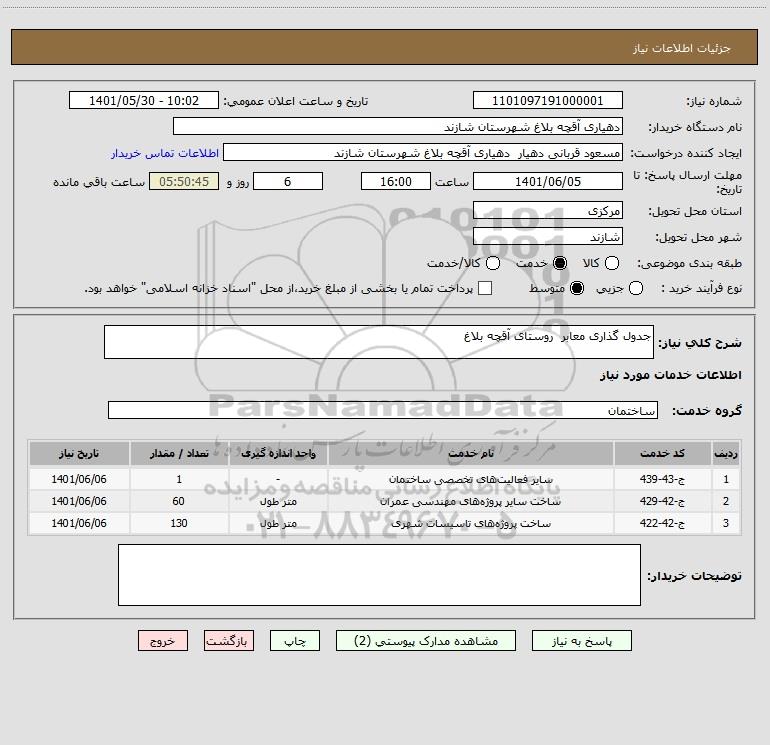The width and height of the screenshot is (770, 745).
Task: Click the پاسخ به نیاز button
Action: (582, 641)
